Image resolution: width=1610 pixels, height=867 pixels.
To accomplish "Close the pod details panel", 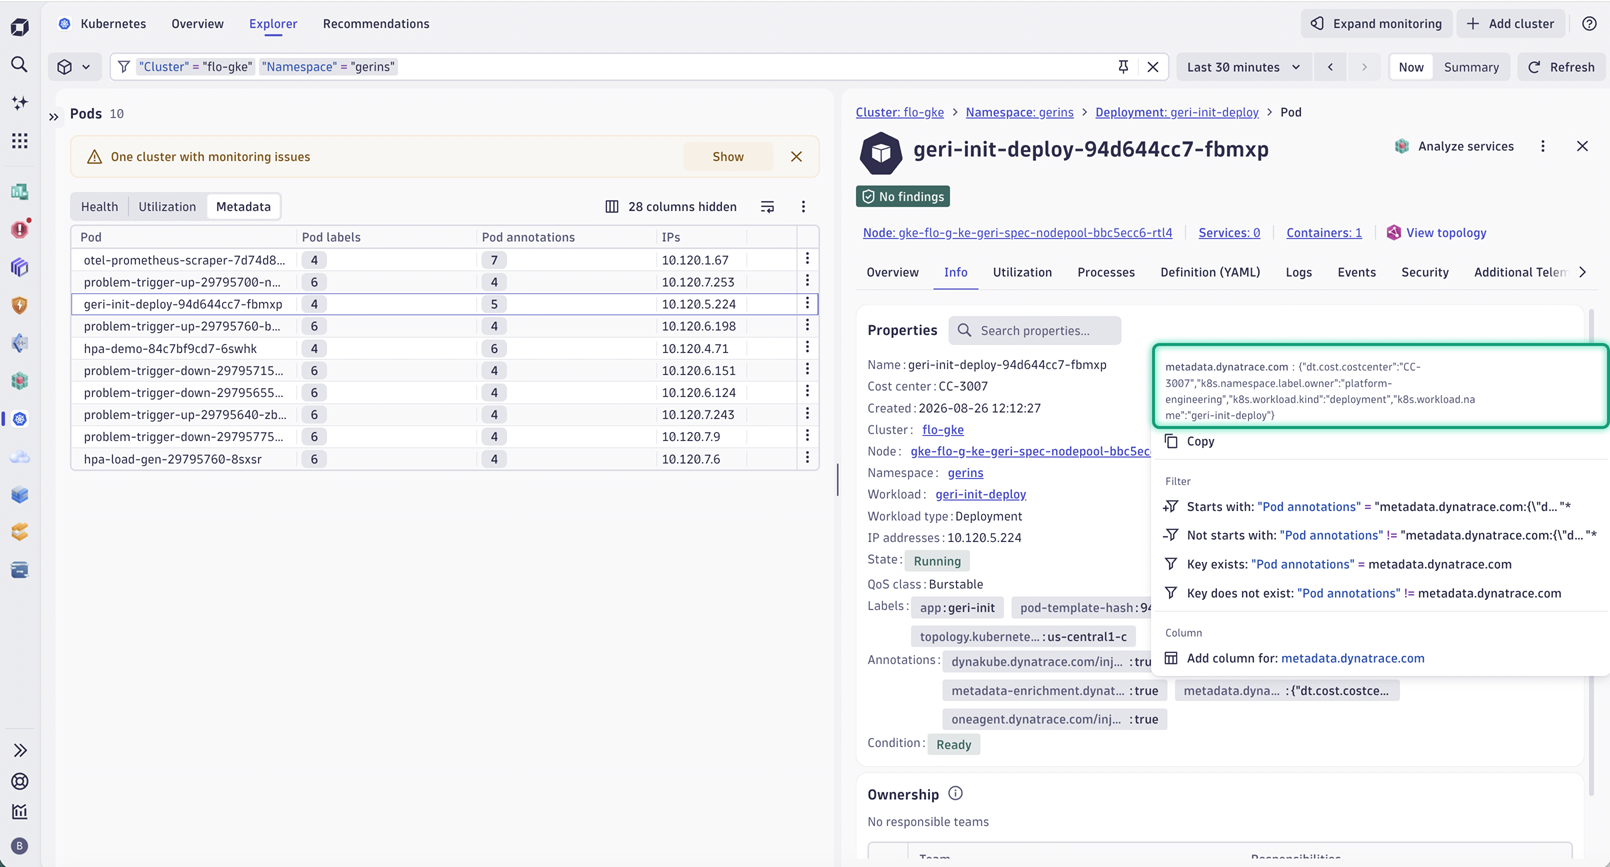I will tap(1582, 146).
